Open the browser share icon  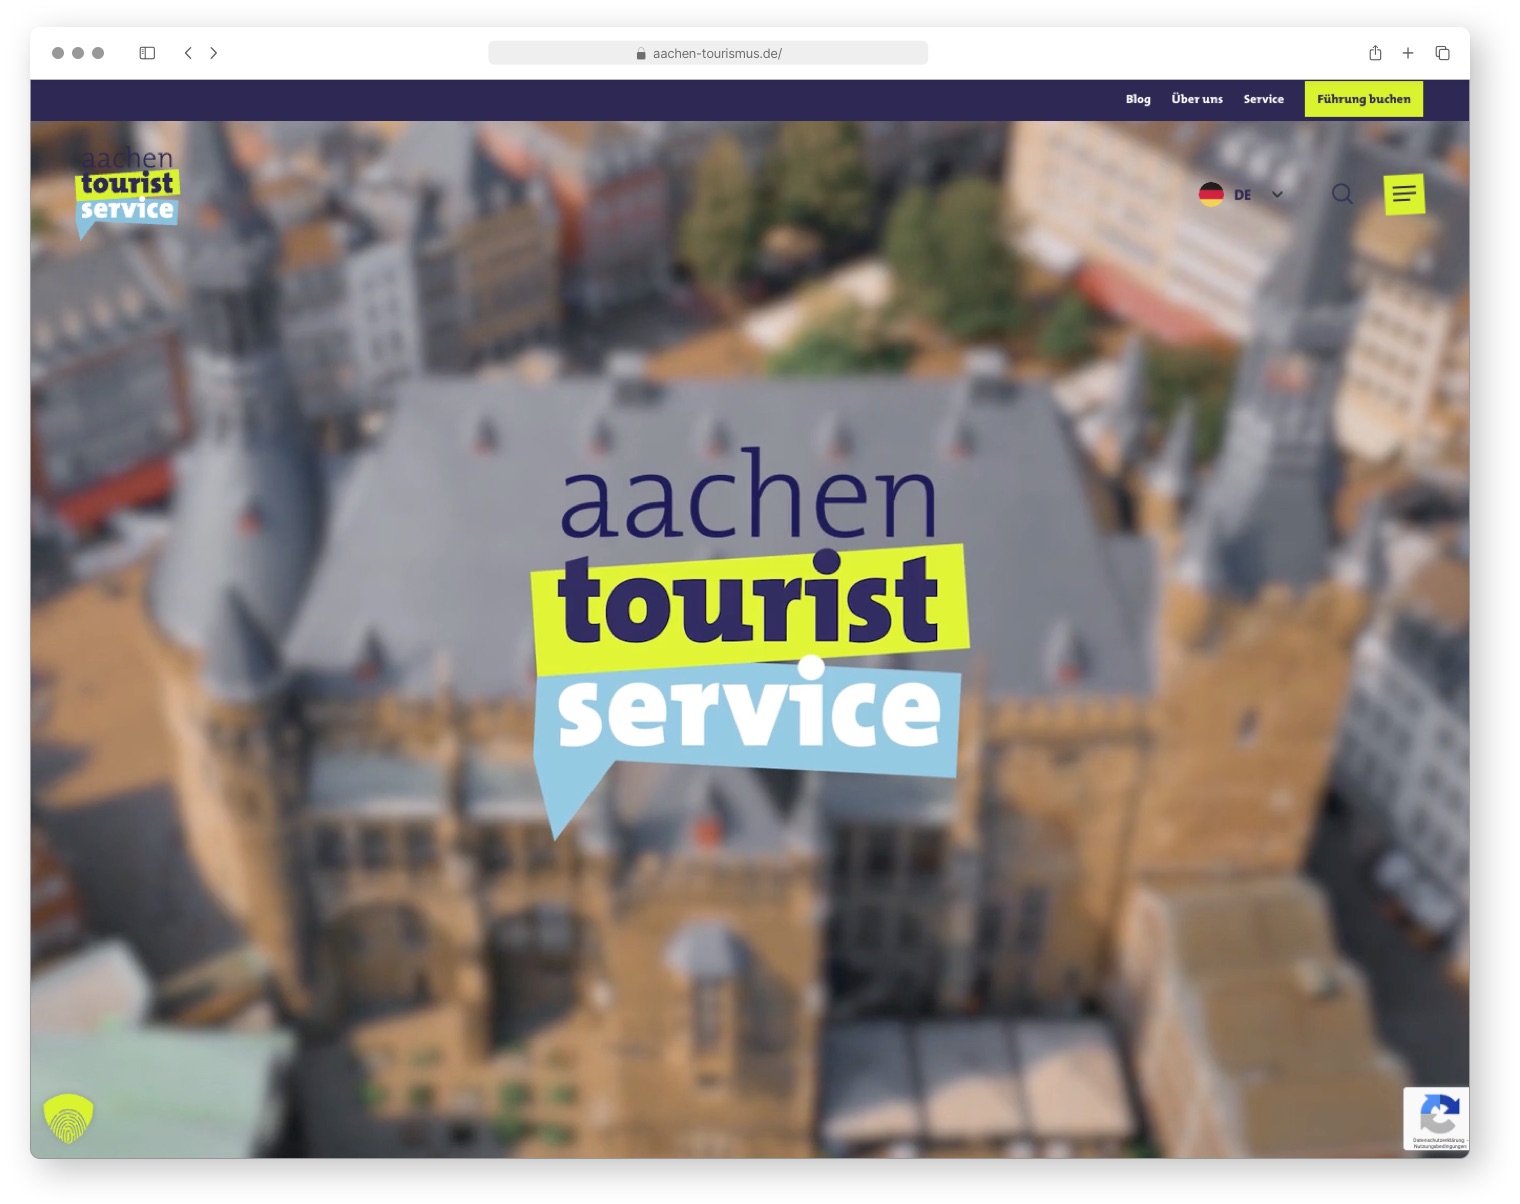(x=1375, y=53)
